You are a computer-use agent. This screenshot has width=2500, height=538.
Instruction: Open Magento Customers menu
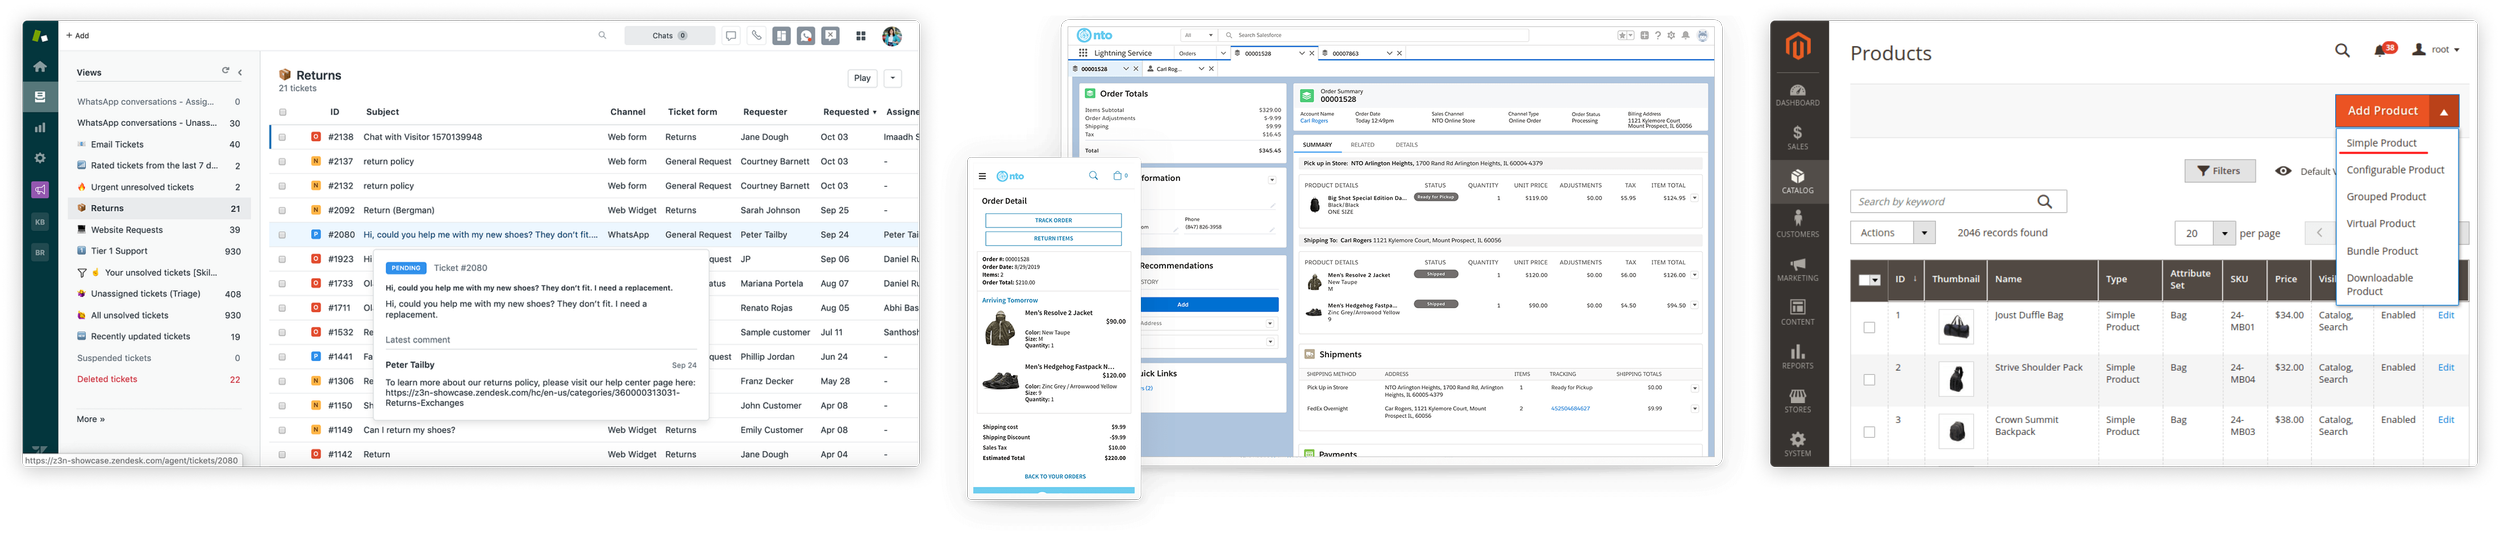click(x=1798, y=225)
